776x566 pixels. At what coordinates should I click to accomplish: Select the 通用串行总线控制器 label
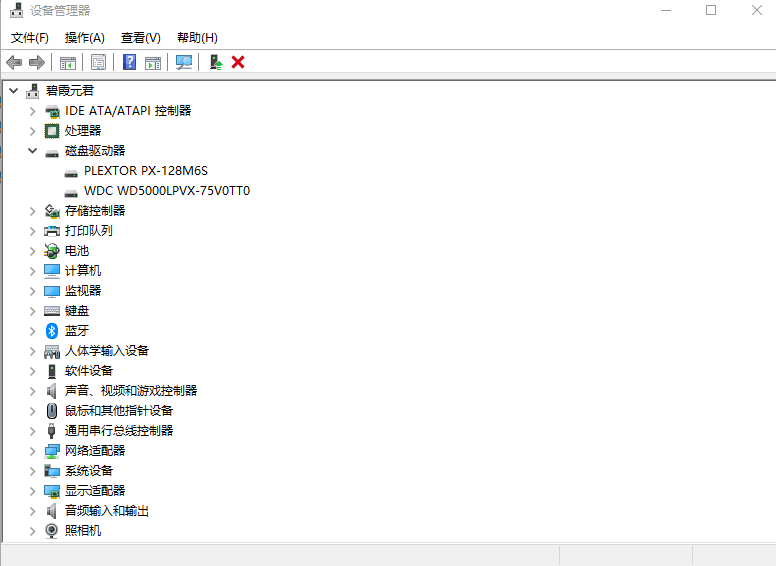[119, 430]
